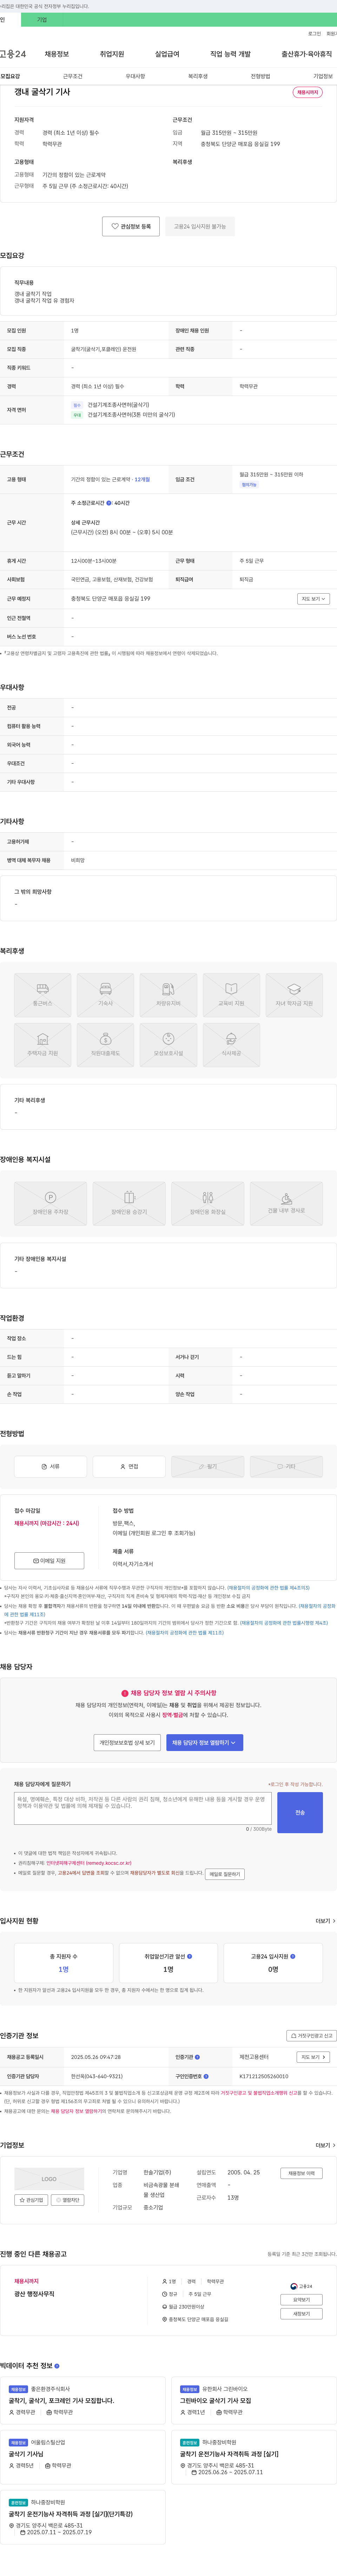Click the 식사제공 welfare icon
Image resolution: width=337 pixels, height=2576 pixels.
tap(231, 1045)
